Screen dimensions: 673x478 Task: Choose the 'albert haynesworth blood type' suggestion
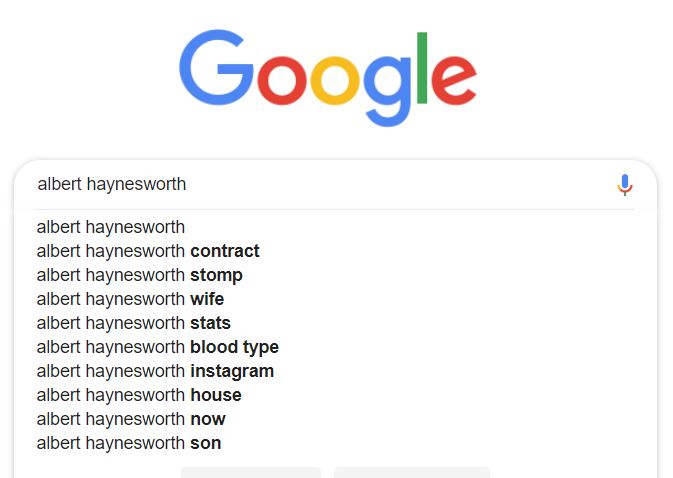click(x=158, y=347)
